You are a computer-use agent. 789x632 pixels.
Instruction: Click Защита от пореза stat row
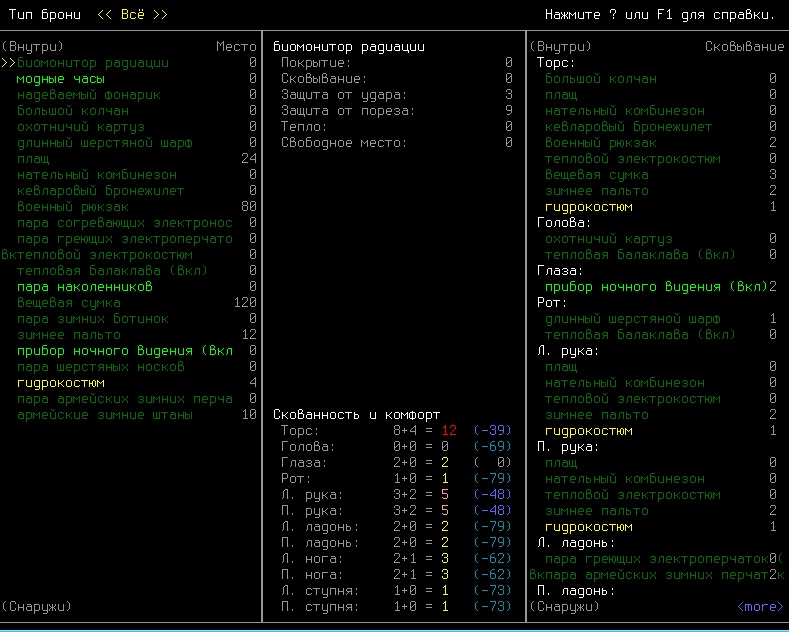pyautogui.click(x=397, y=111)
